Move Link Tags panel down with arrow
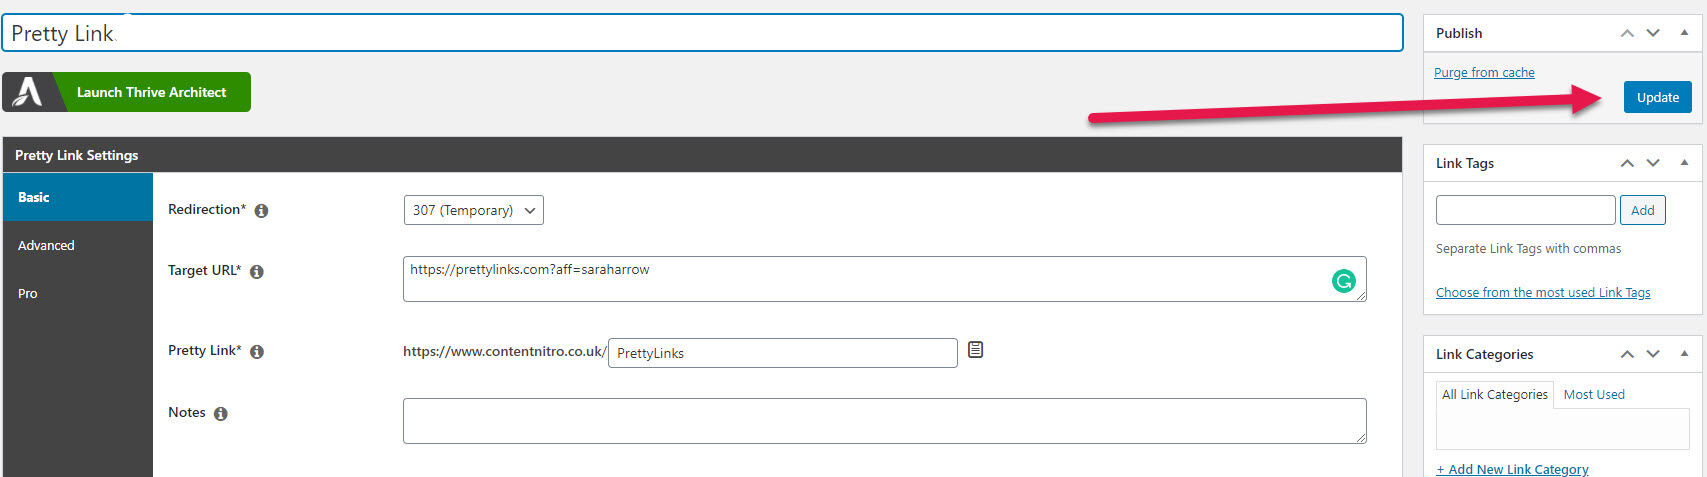This screenshot has width=1707, height=477. (1653, 163)
